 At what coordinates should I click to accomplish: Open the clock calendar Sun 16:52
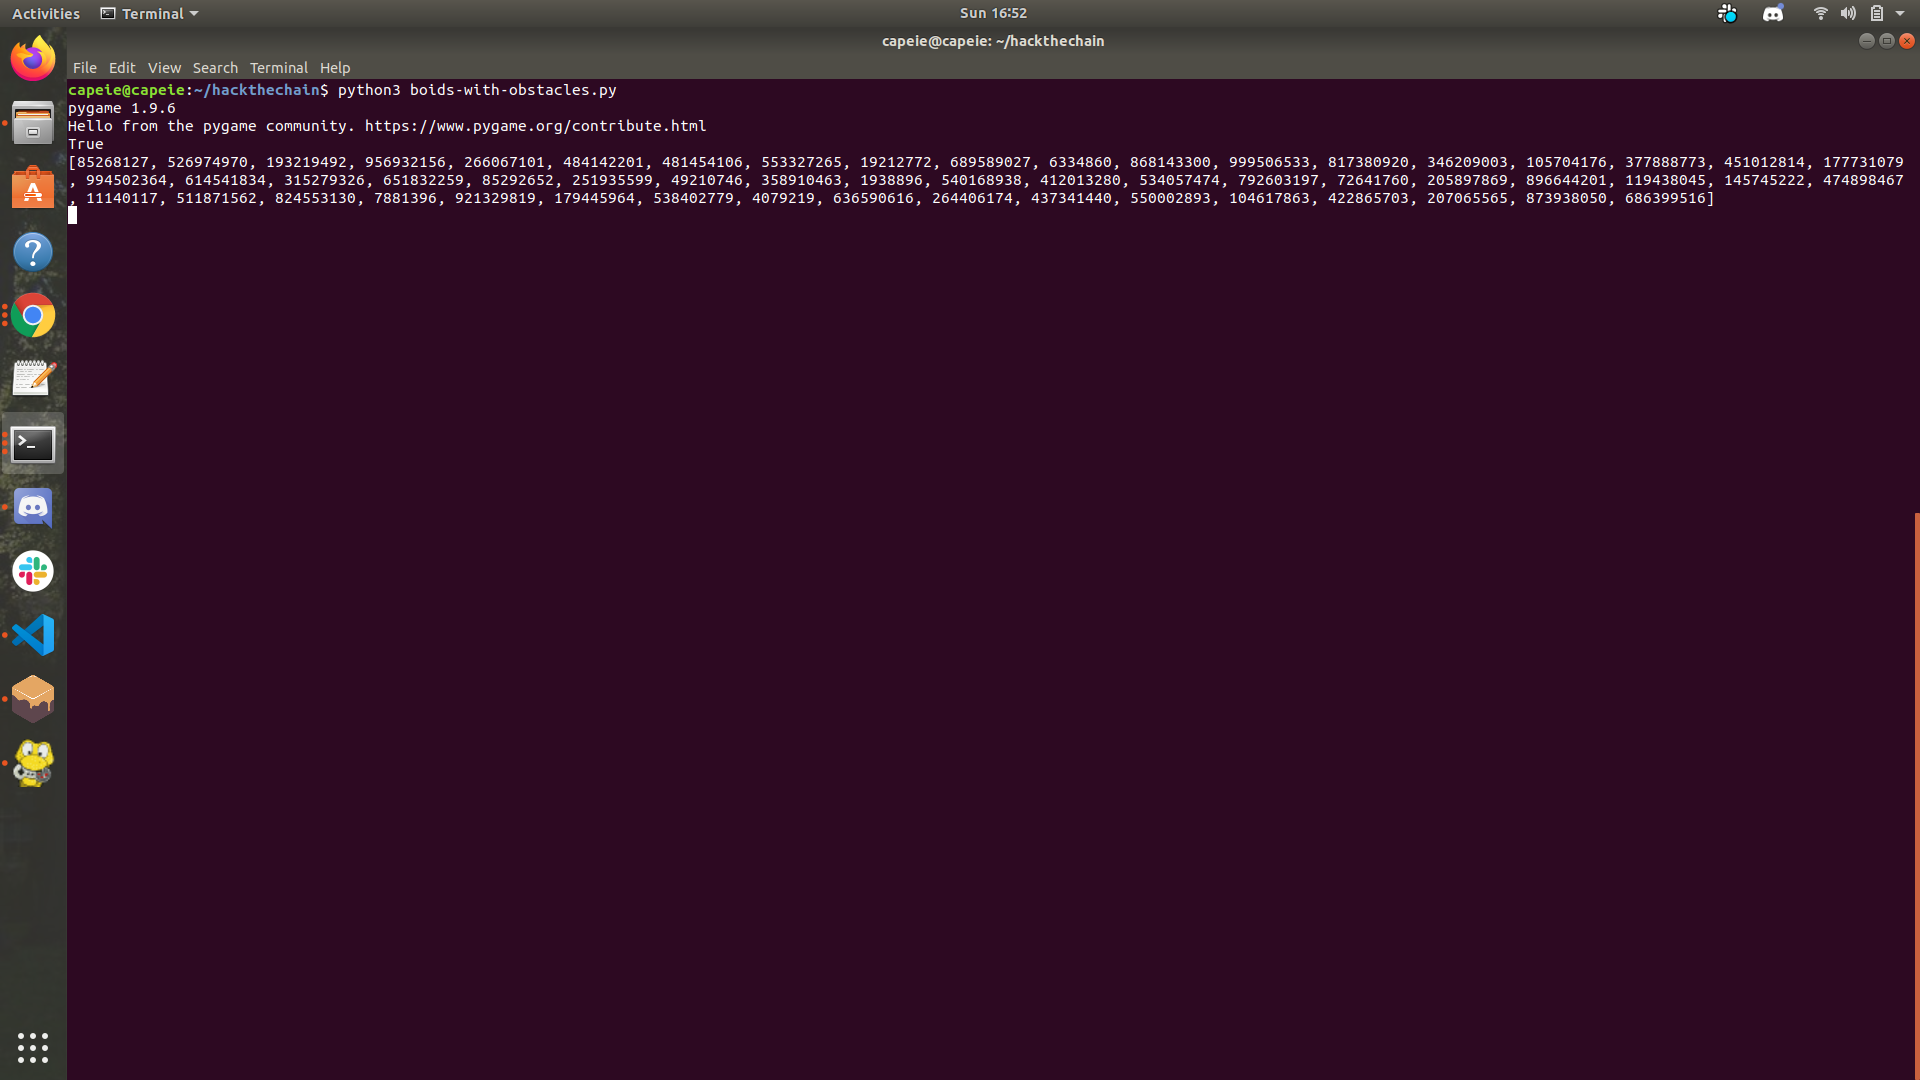[993, 14]
